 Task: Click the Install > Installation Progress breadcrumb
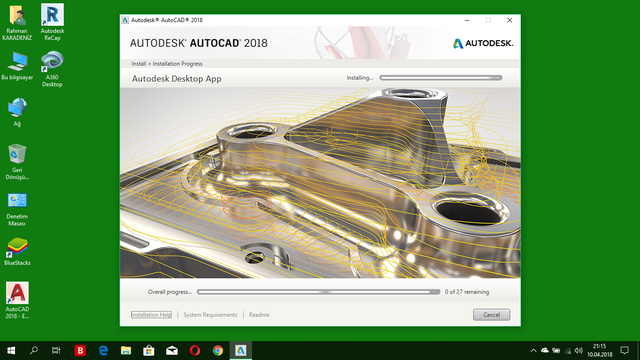click(x=167, y=64)
